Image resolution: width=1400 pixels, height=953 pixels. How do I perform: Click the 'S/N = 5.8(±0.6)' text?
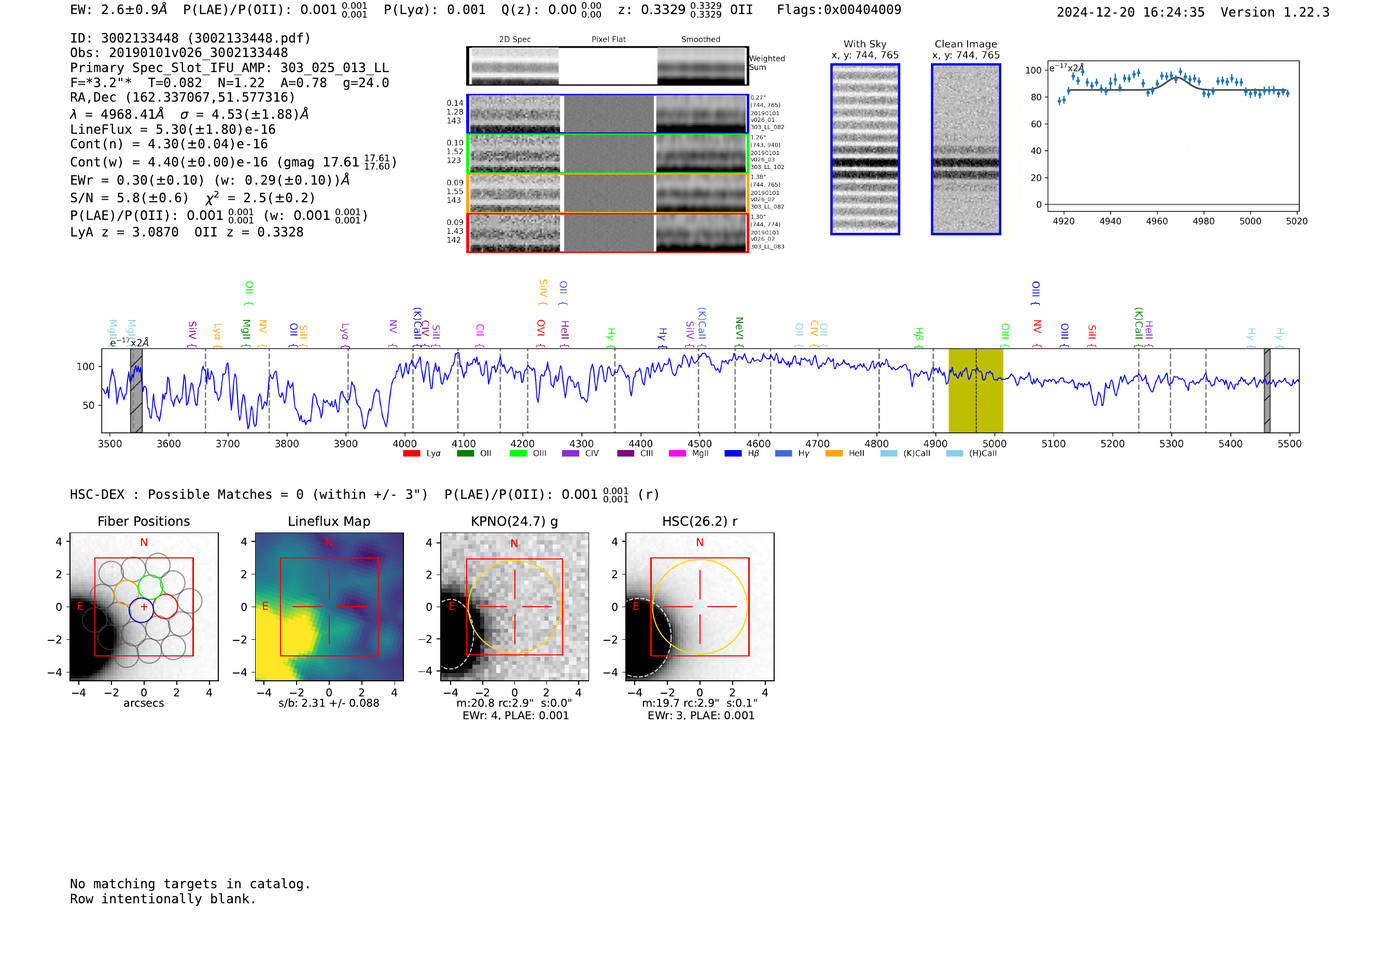(x=129, y=198)
